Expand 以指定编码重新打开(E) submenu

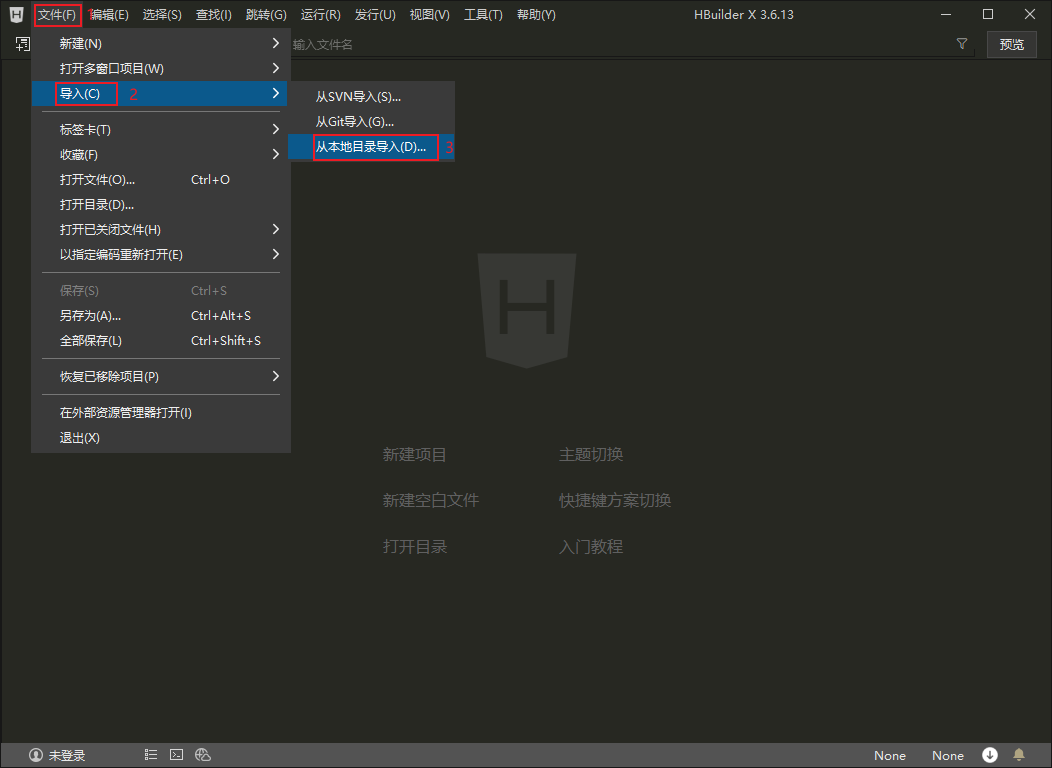(161, 254)
